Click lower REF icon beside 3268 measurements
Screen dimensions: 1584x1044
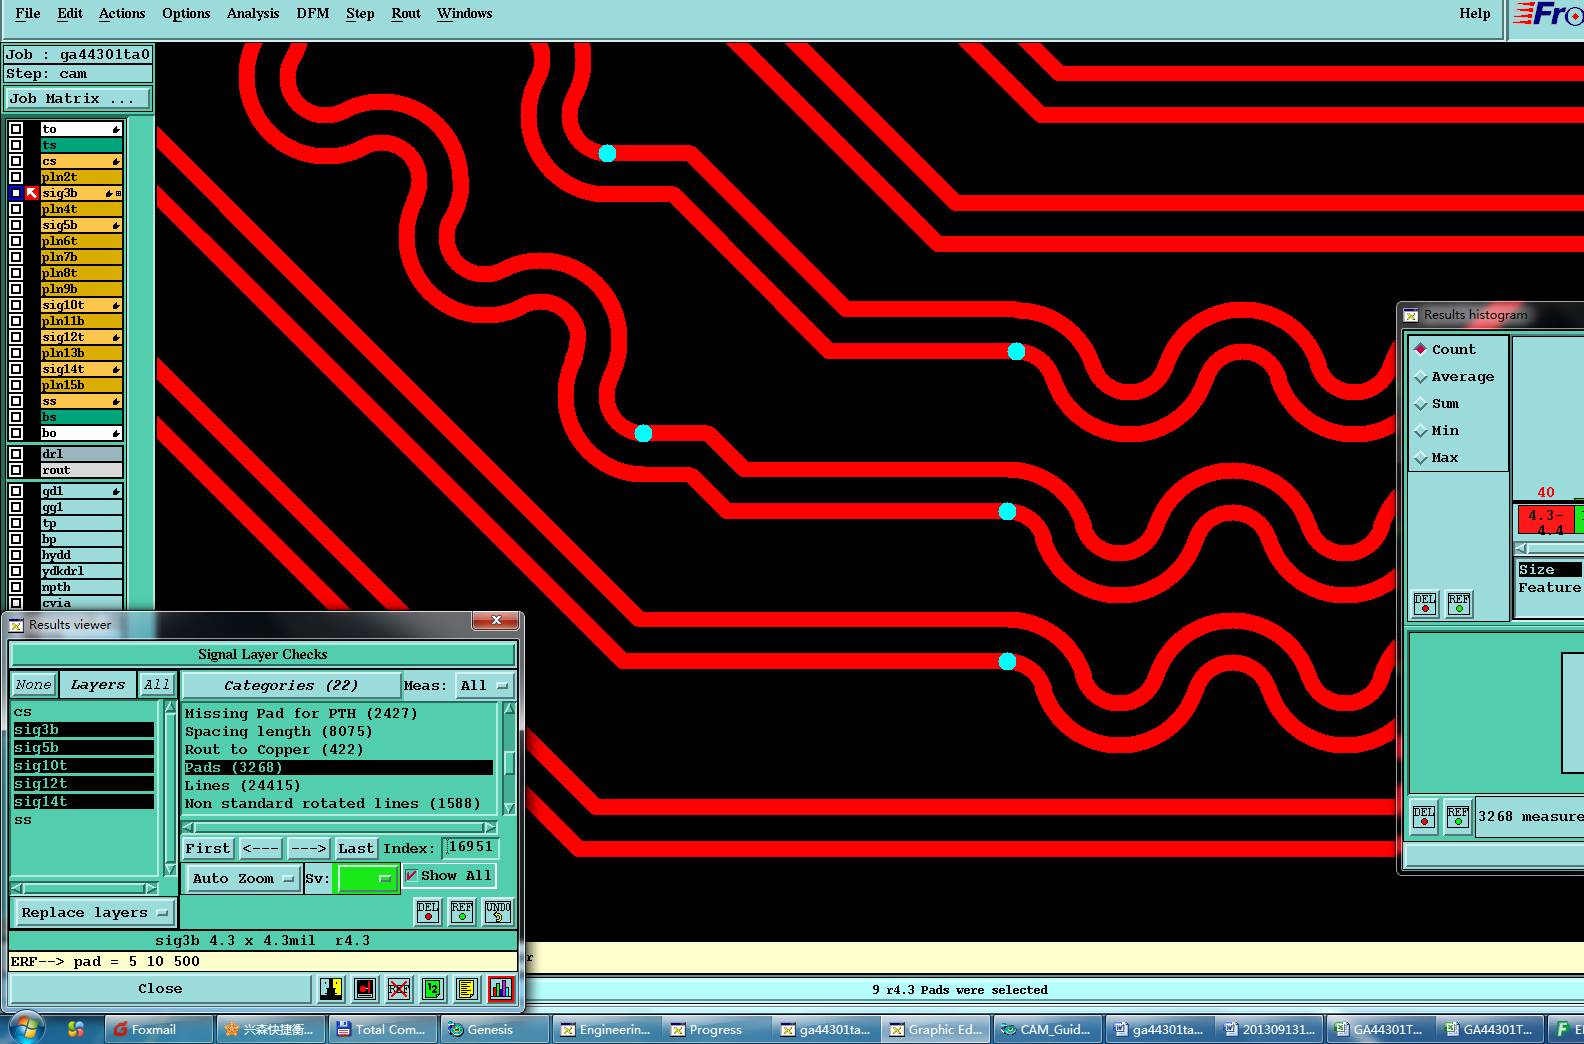click(1458, 817)
